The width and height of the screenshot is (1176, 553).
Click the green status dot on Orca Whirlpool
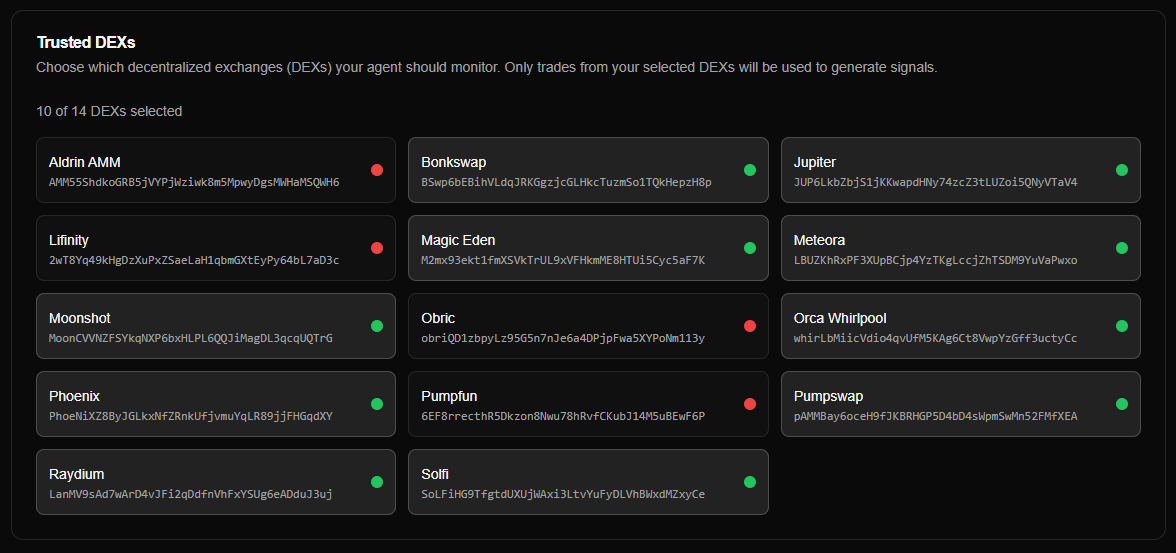[1122, 326]
